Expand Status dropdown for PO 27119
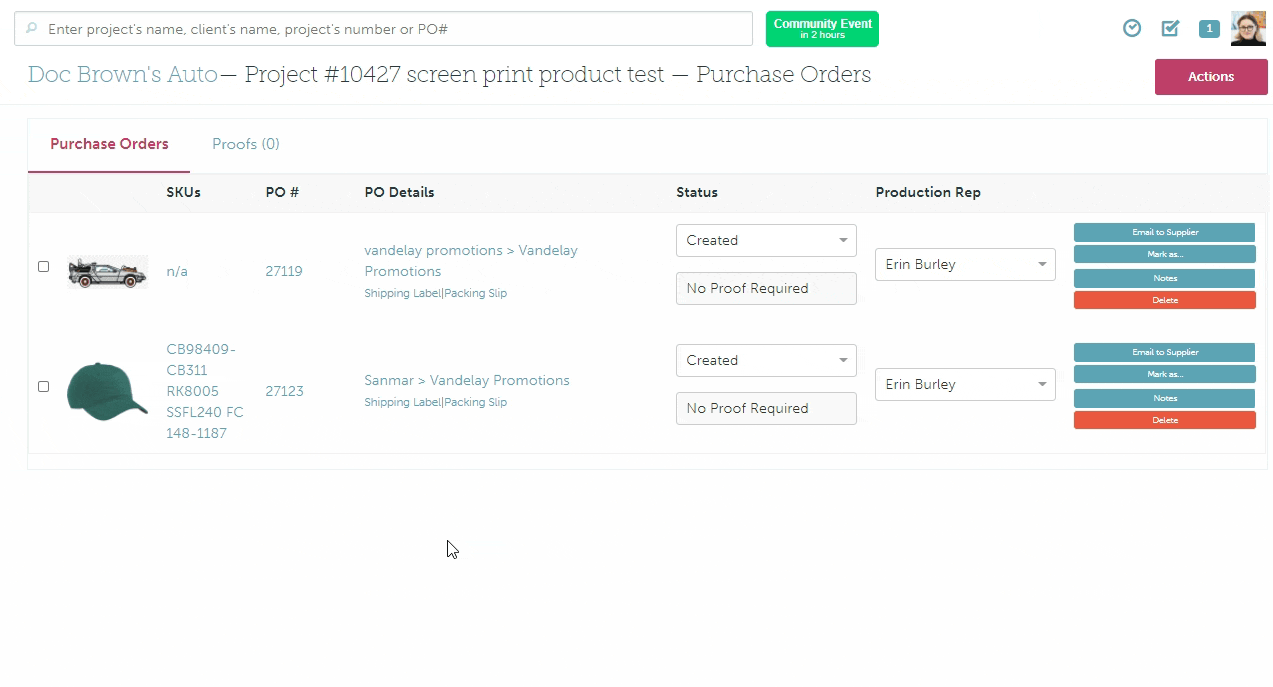Image resolution: width=1273 pixels, height=687 pixels. (766, 241)
